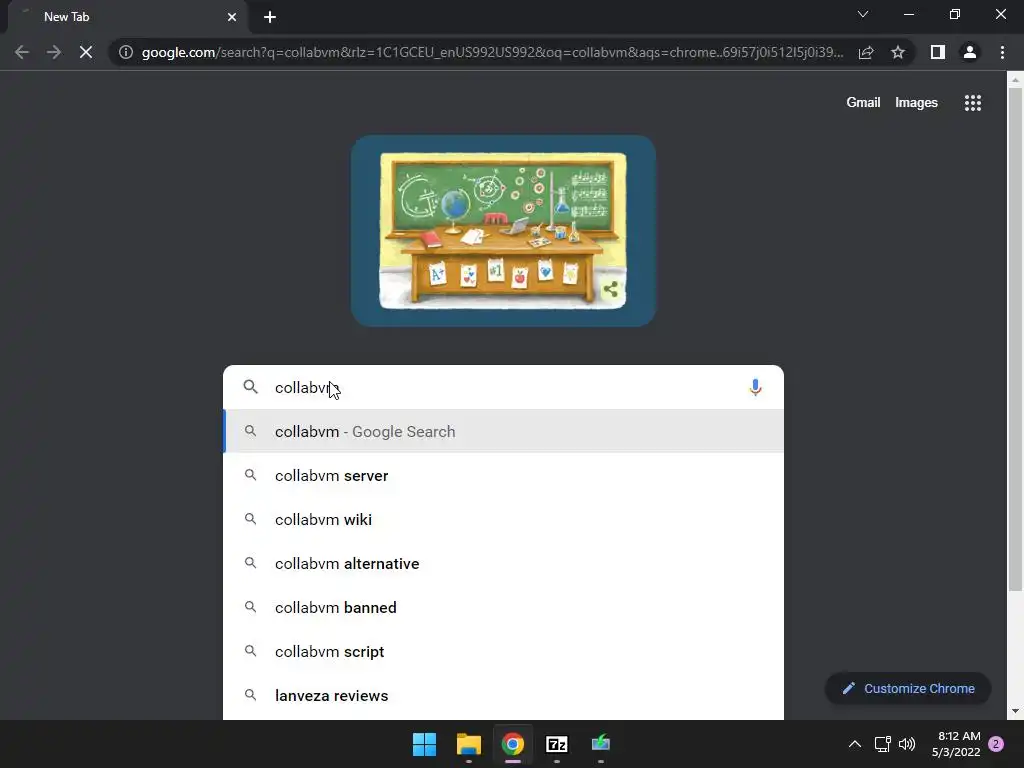Choose the 'collabvm banned' suggestion
The height and width of the screenshot is (768, 1024).
click(503, 607)
